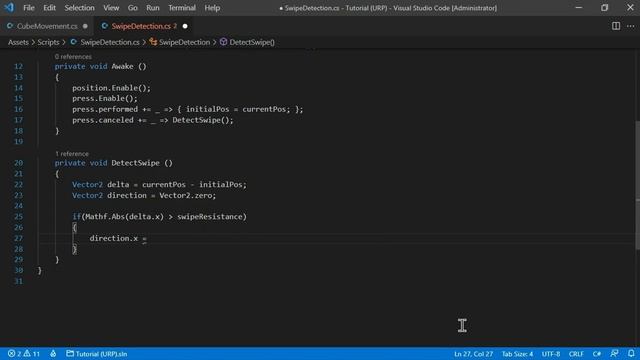This screenshot has width=640, height=360.
Task: Click the editor vertical scrollbar
Action: coord(637,185)
